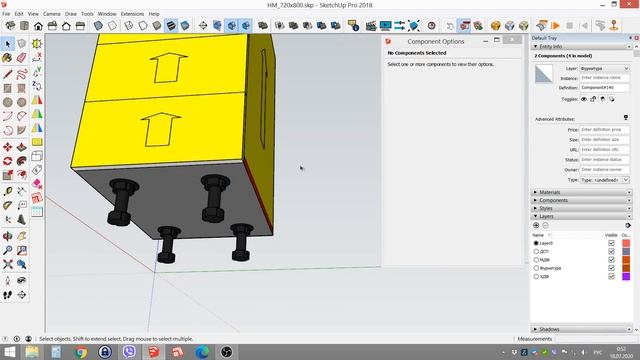Viewport: 640px width, 360px height.
Task: Click the Visible column header in Layers
Action: [x=611, y=236]
